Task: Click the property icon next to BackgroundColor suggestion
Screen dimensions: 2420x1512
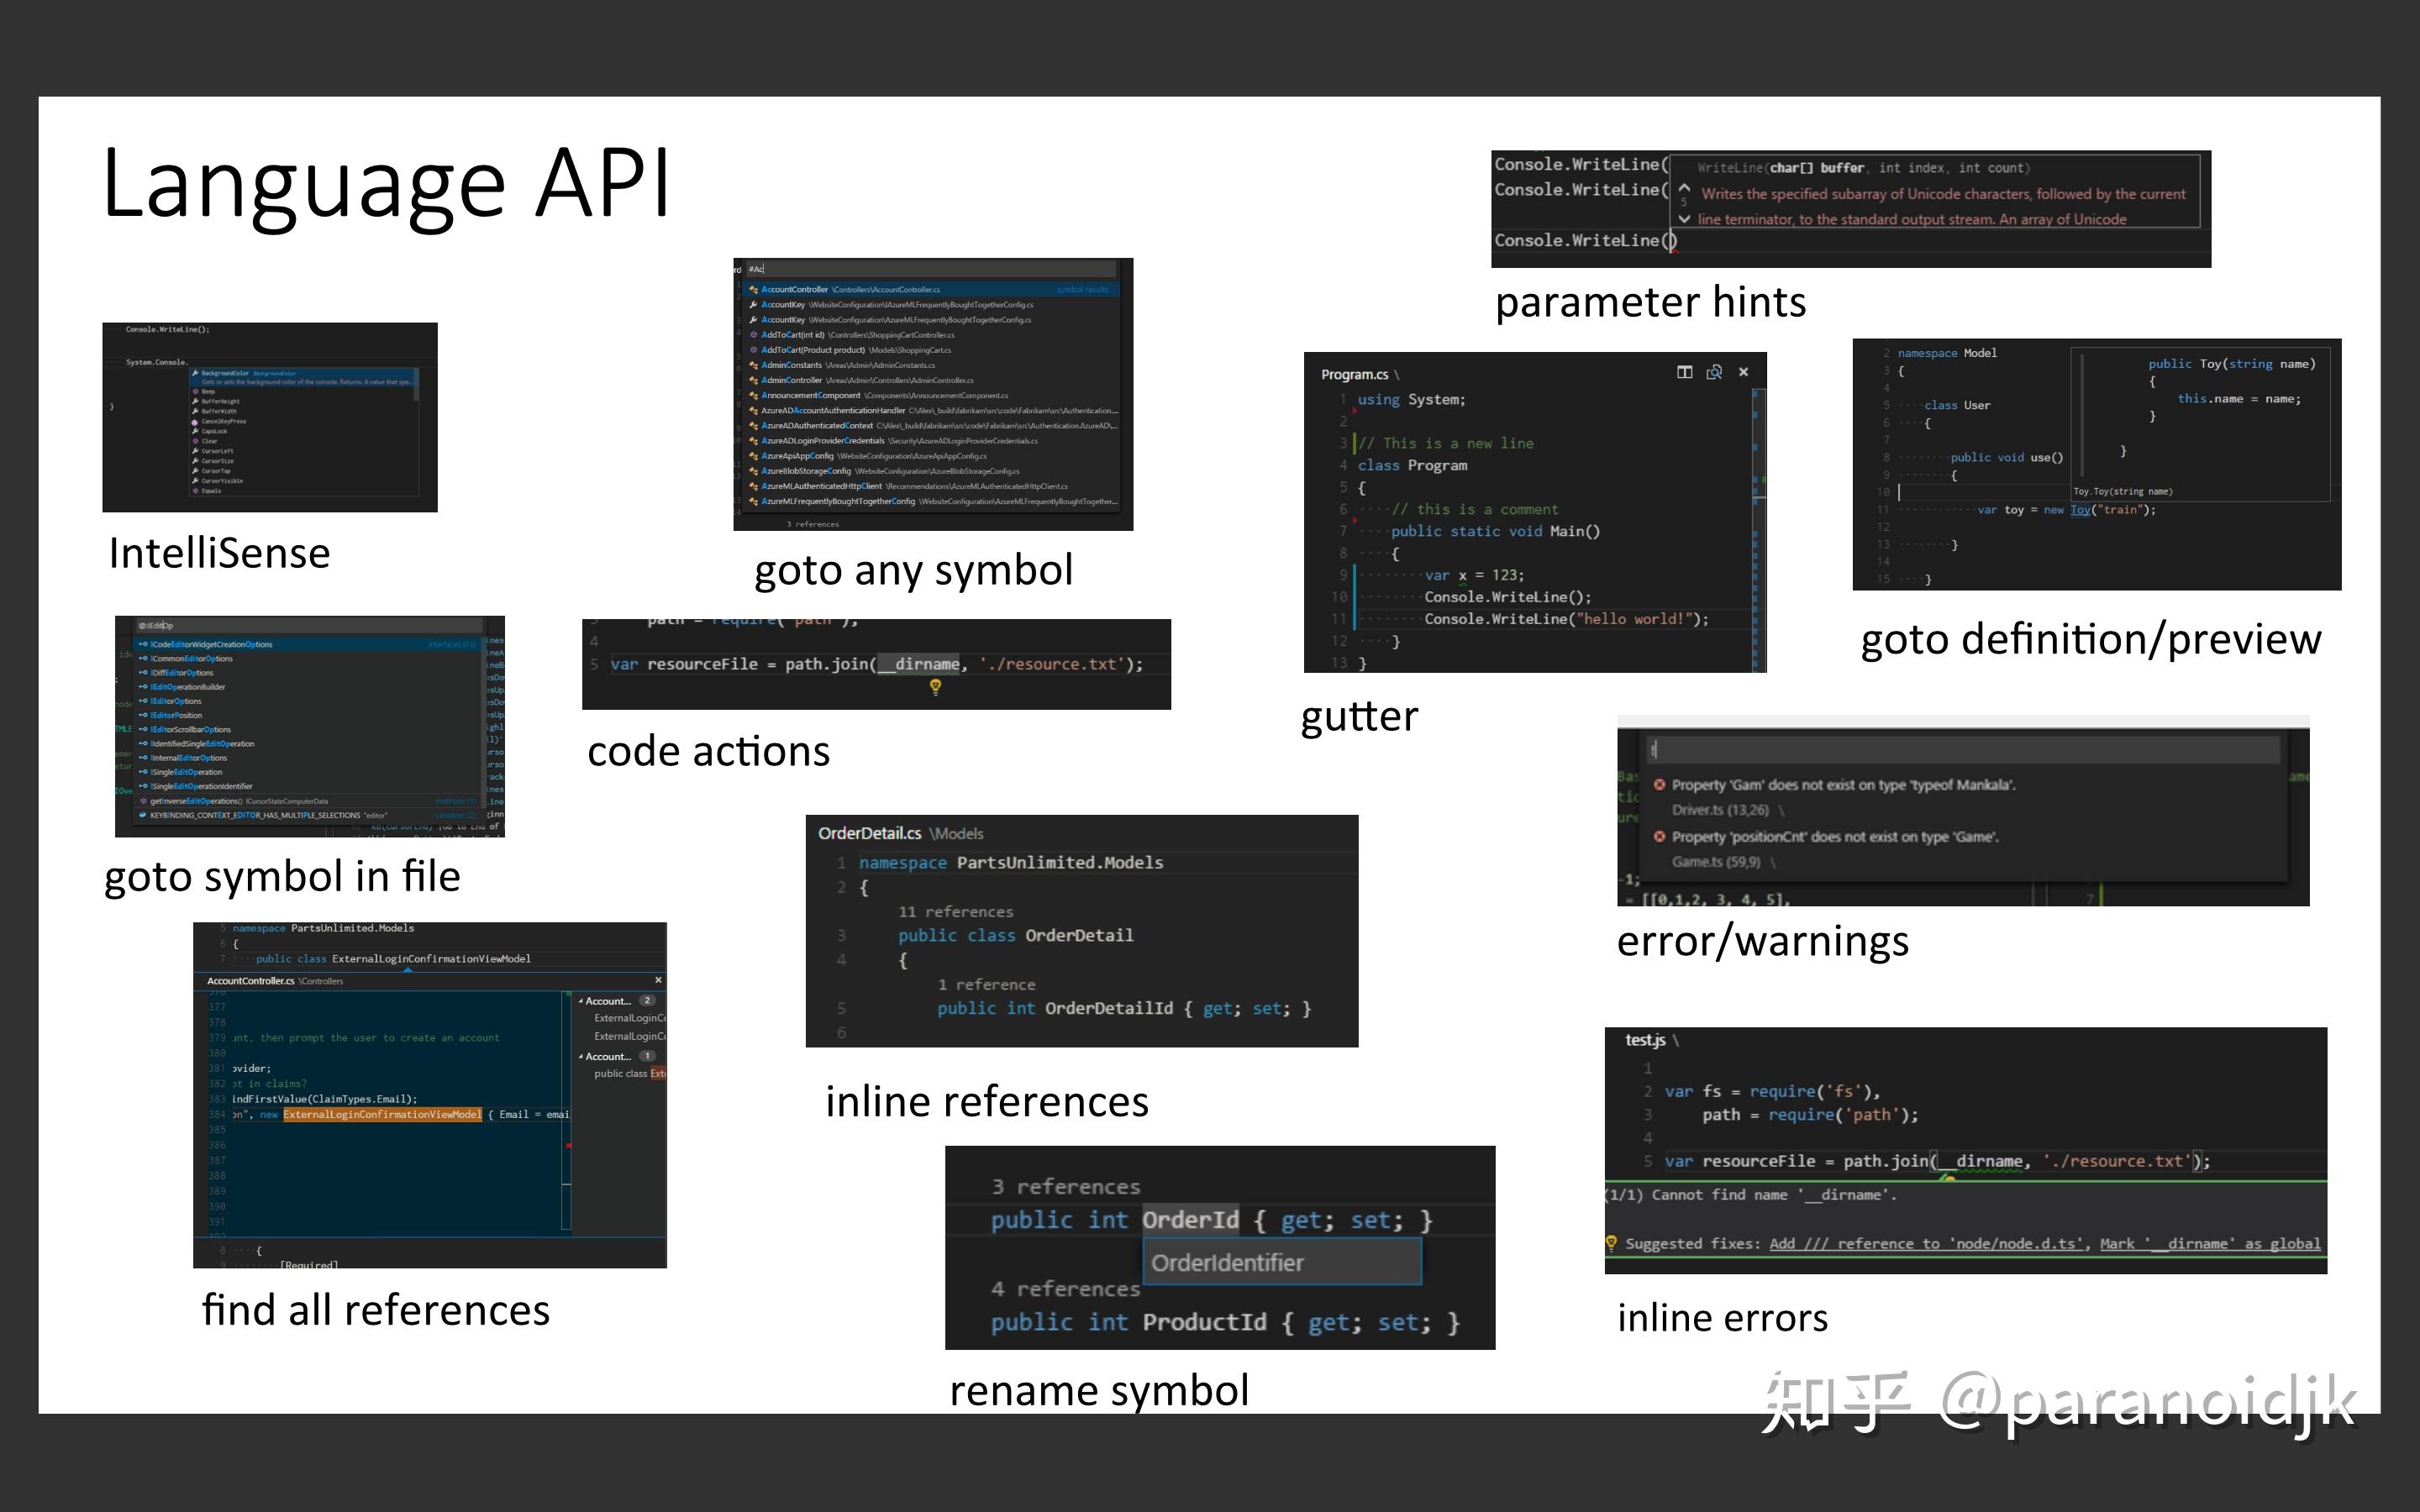Action: pos(196,374)
